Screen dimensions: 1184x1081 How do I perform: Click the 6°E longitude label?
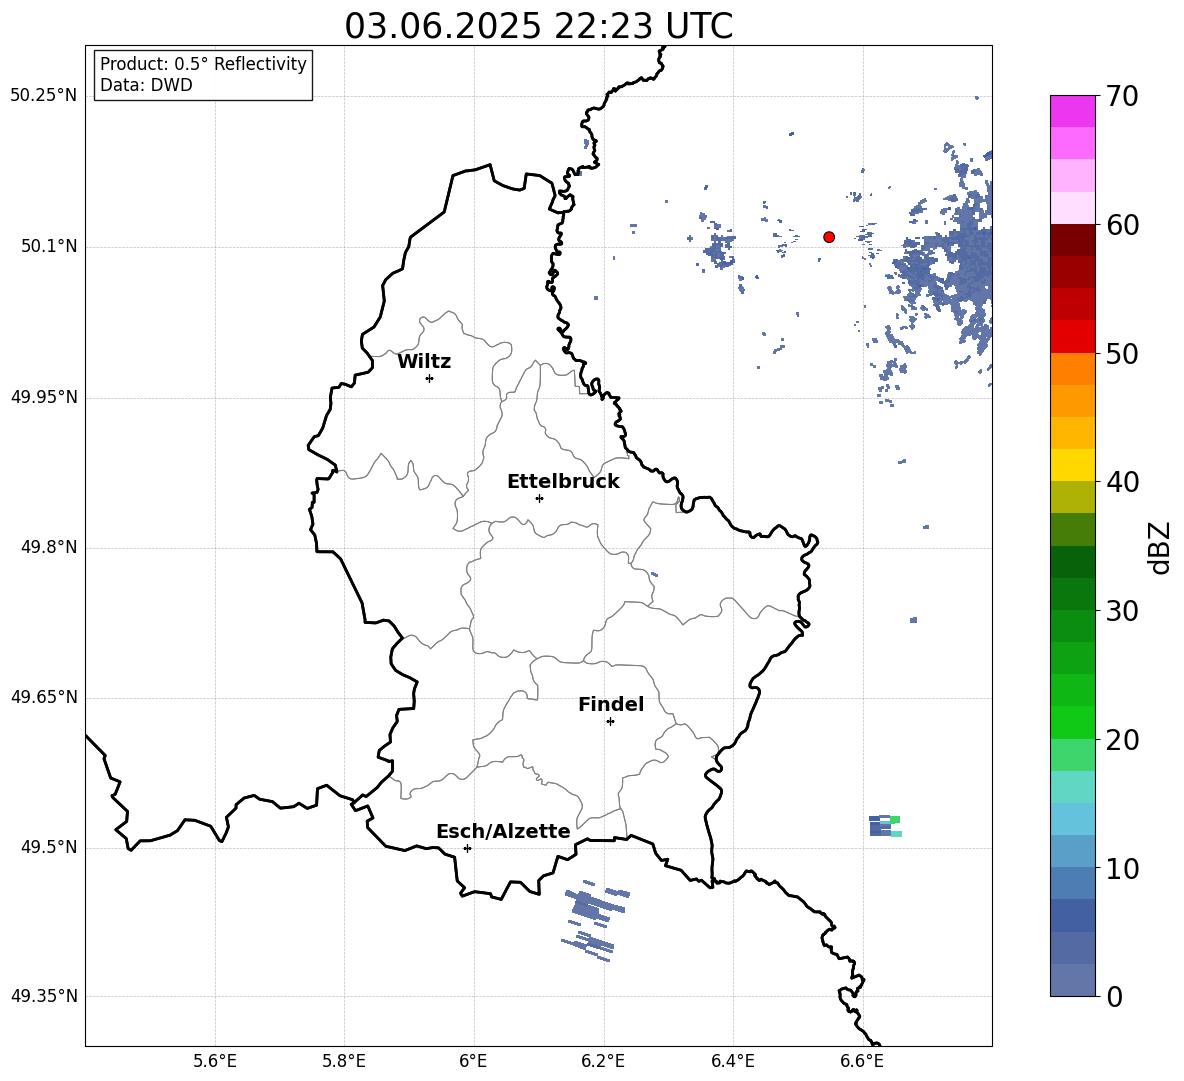(473, 1061)
